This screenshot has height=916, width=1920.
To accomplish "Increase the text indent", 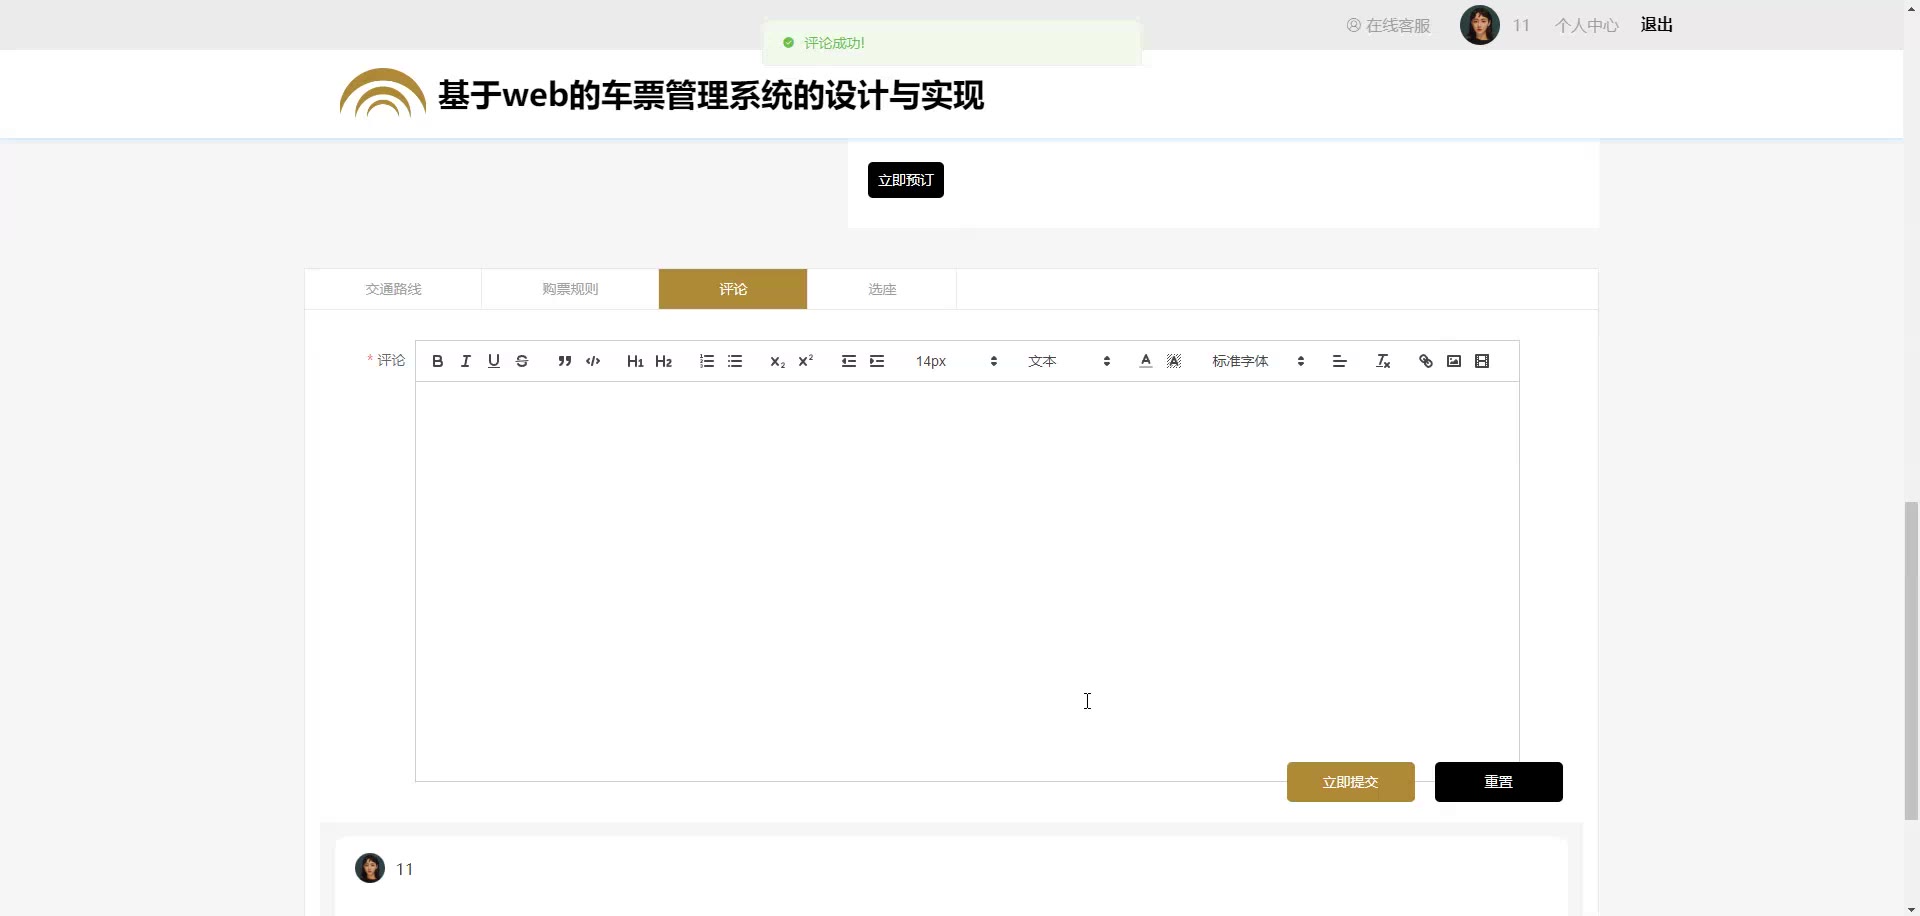I will 877,361.
